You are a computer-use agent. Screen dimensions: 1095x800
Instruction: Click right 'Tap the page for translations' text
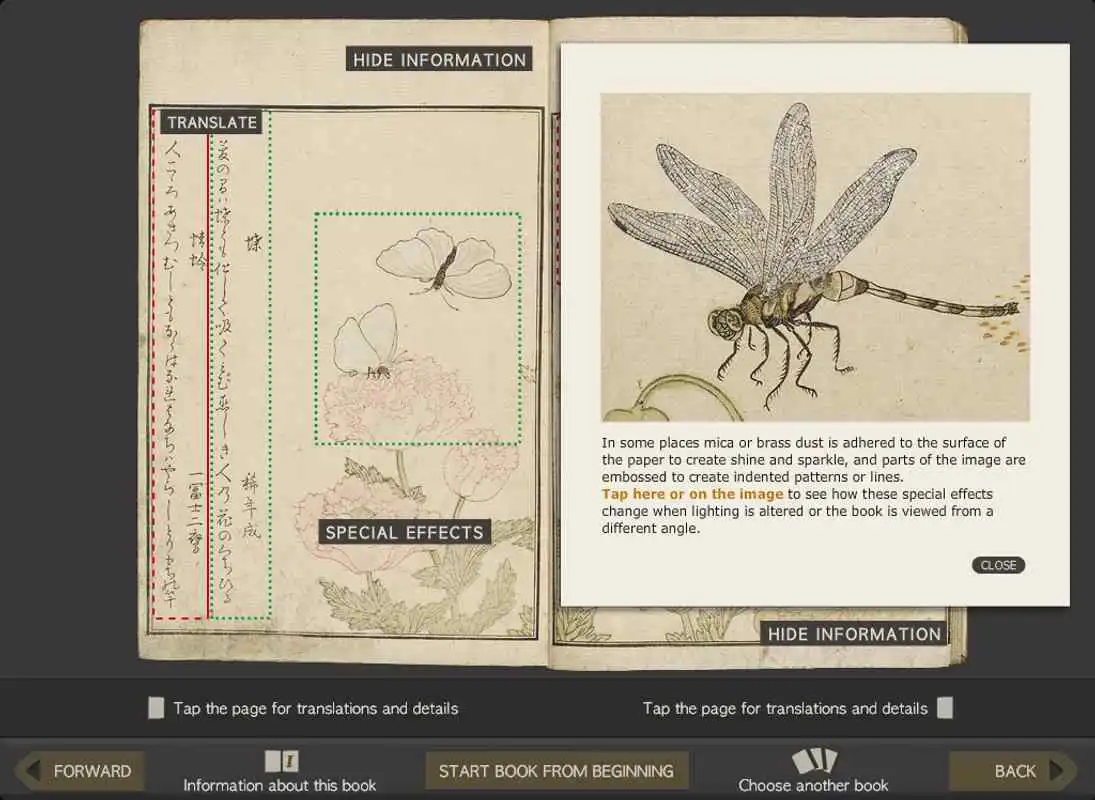(x=785, y=709)
